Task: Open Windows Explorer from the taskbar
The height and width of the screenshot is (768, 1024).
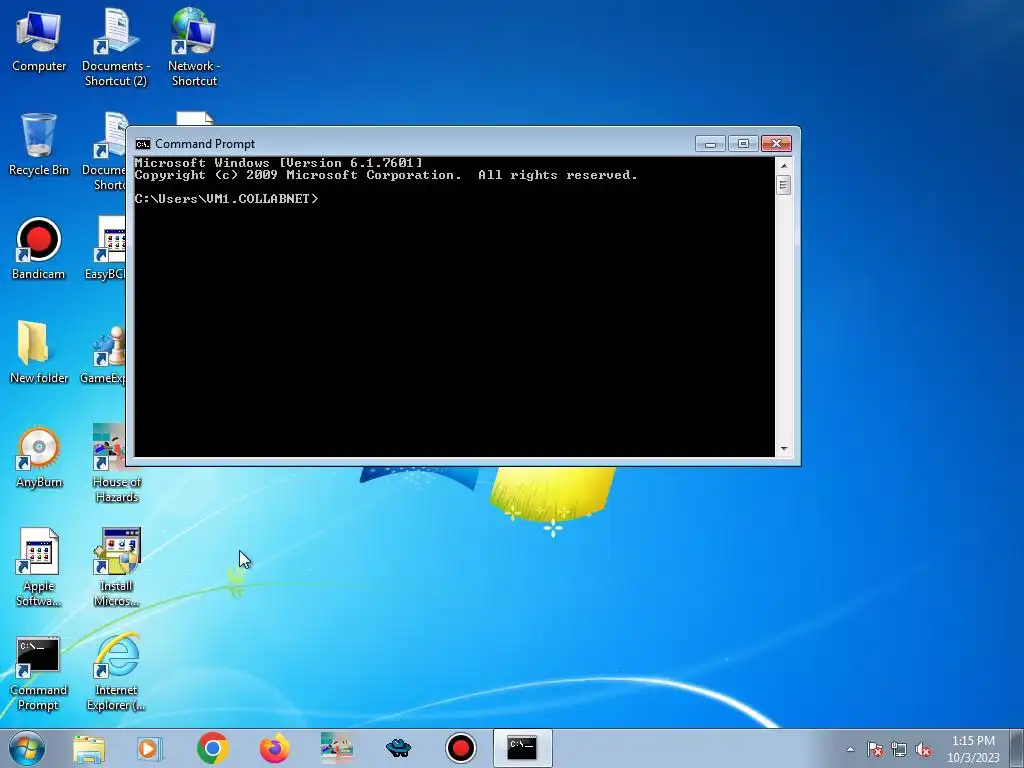Action: coord(89,748)
